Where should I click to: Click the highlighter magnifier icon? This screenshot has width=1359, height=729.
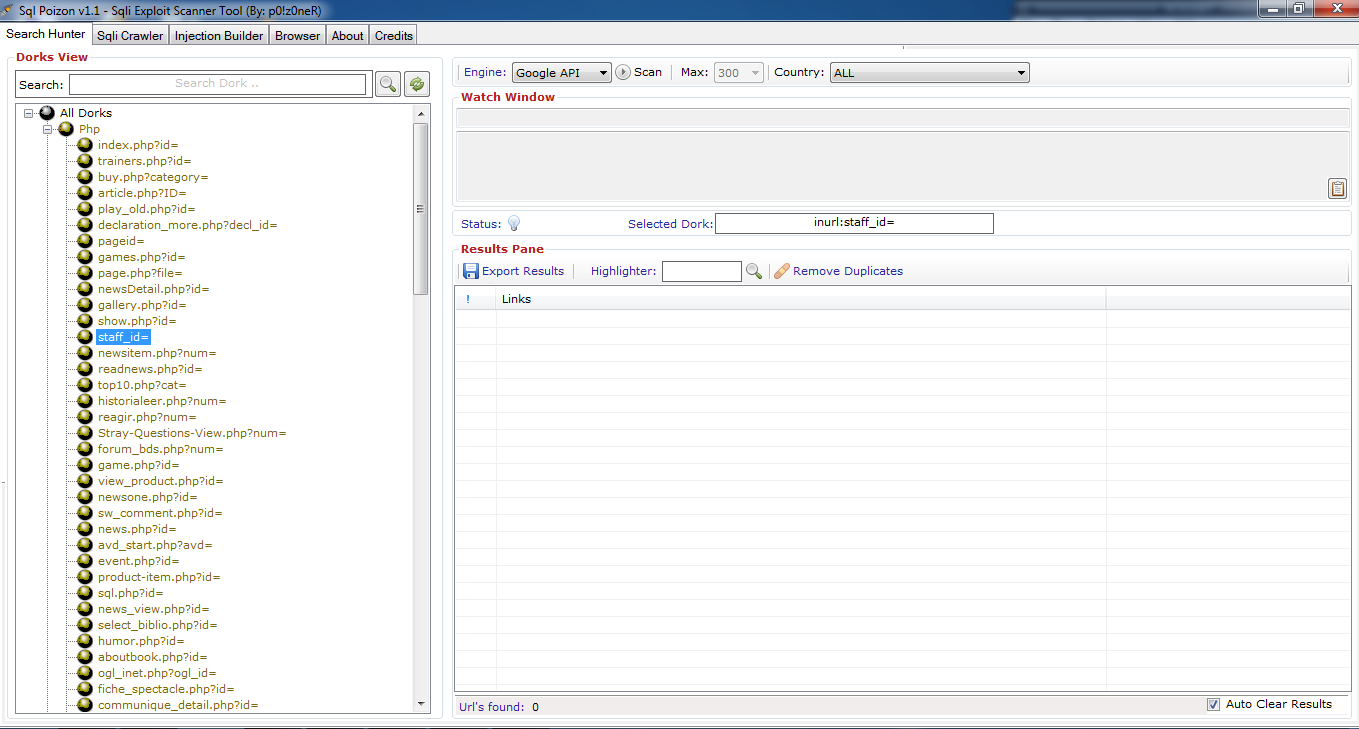pos(754,271)
